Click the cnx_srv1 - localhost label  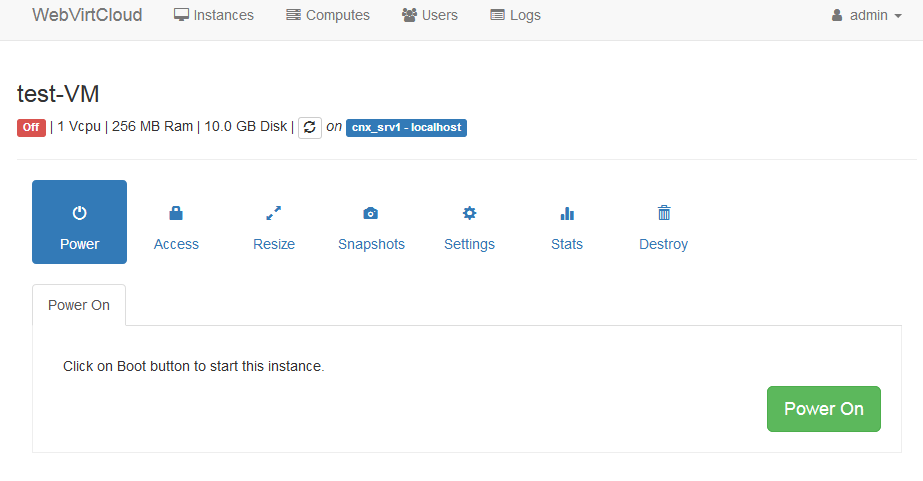point(406,128)
